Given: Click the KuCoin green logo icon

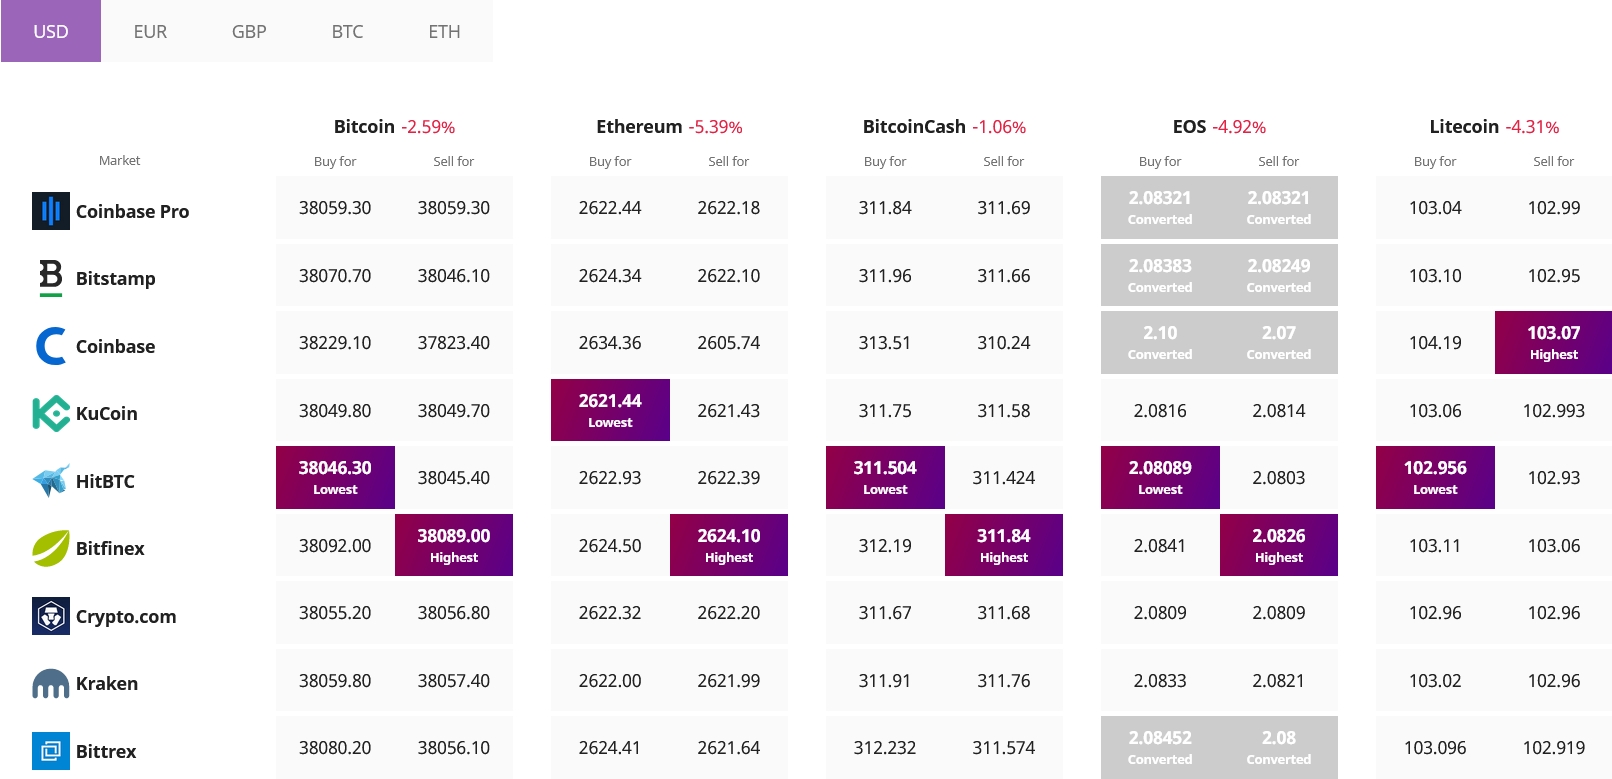Looking at the screenshot, I should coord(51,413).
